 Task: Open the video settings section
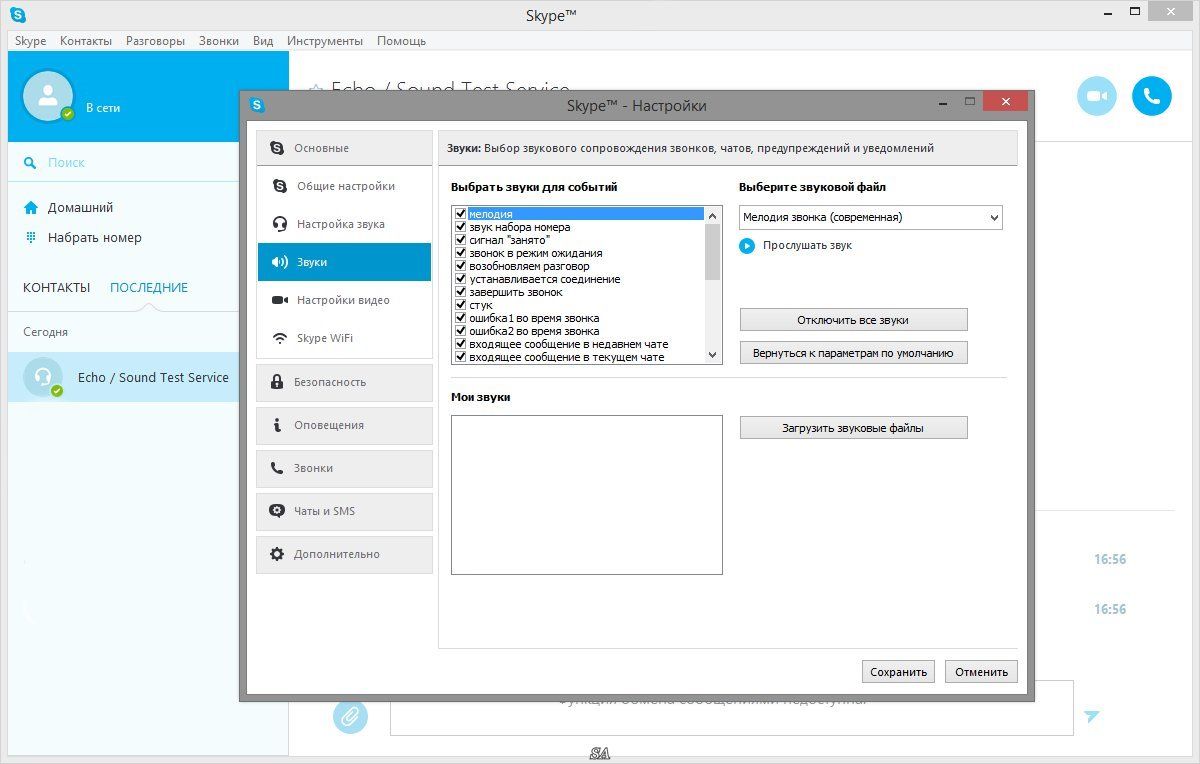pos(344,300)
